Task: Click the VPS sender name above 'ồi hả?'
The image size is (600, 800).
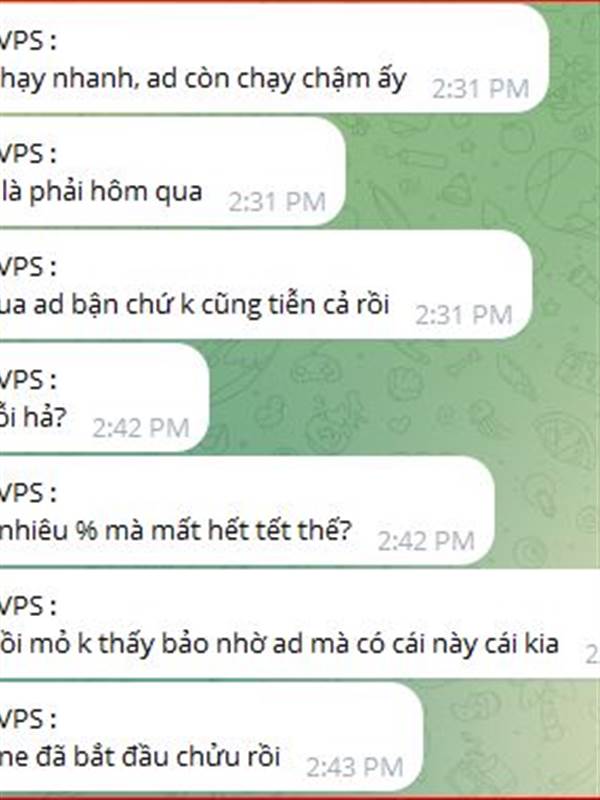Action: tap(28, 381)
